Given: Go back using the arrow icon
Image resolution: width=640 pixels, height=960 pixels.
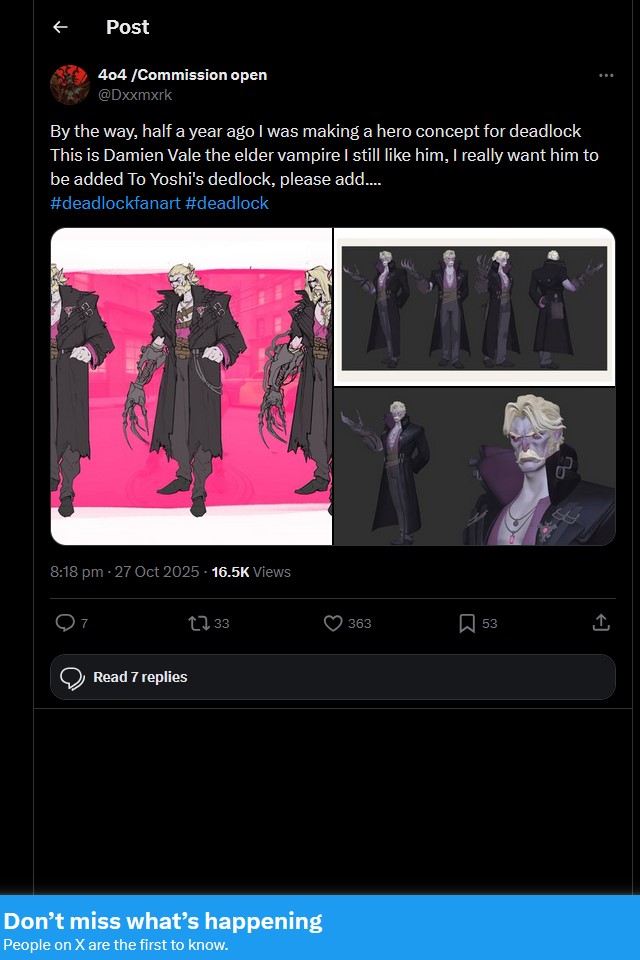Looking at the screenshot, I should pos(60,27).
